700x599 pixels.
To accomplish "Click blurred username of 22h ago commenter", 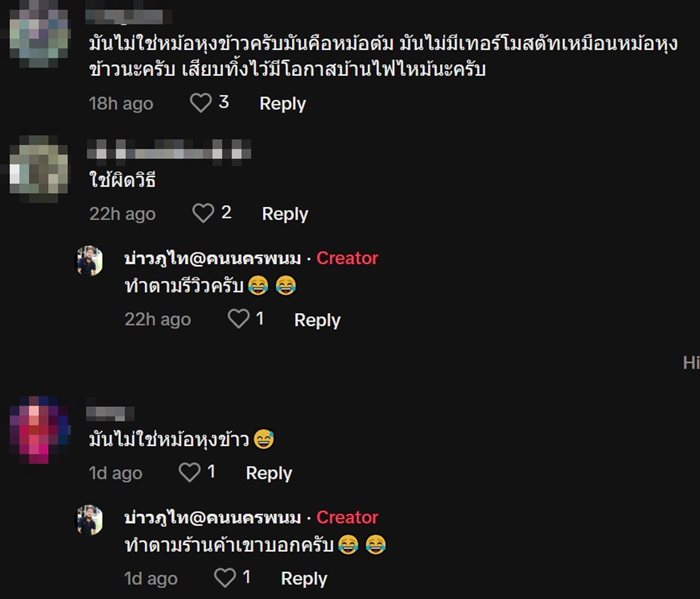I will [168, 152].
